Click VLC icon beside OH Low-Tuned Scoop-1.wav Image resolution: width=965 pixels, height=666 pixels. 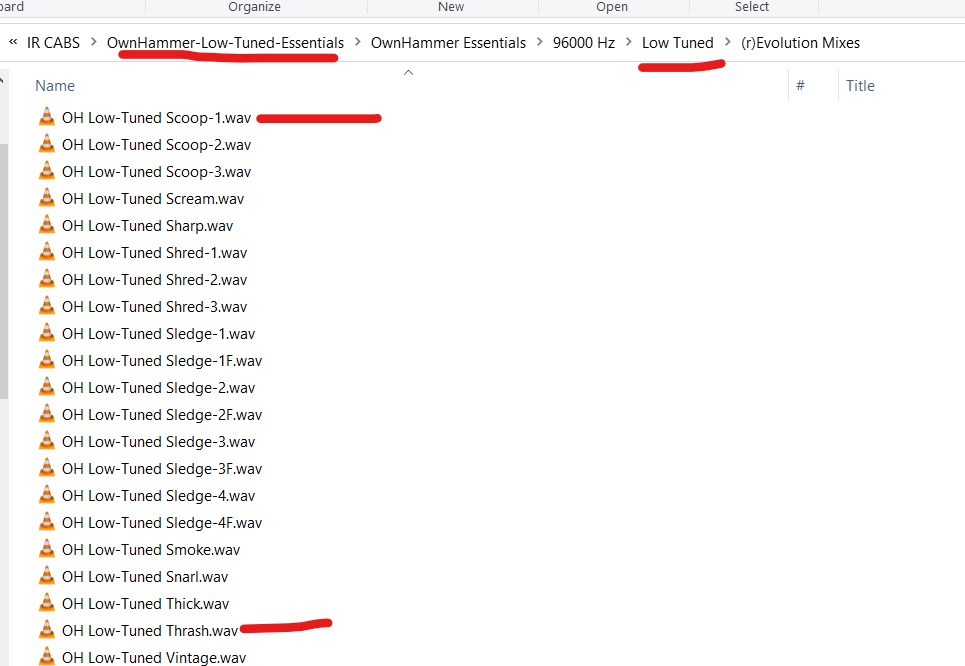coord(47,117)
